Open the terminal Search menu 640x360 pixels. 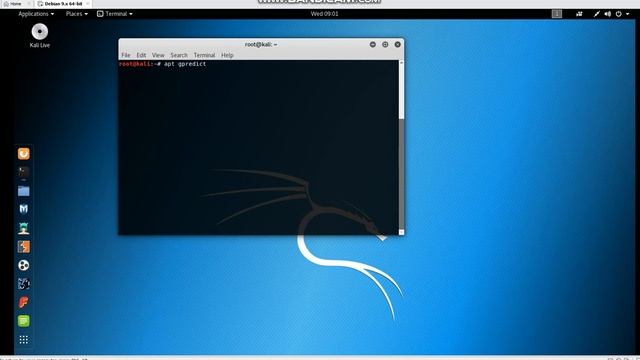click(179, 55)
